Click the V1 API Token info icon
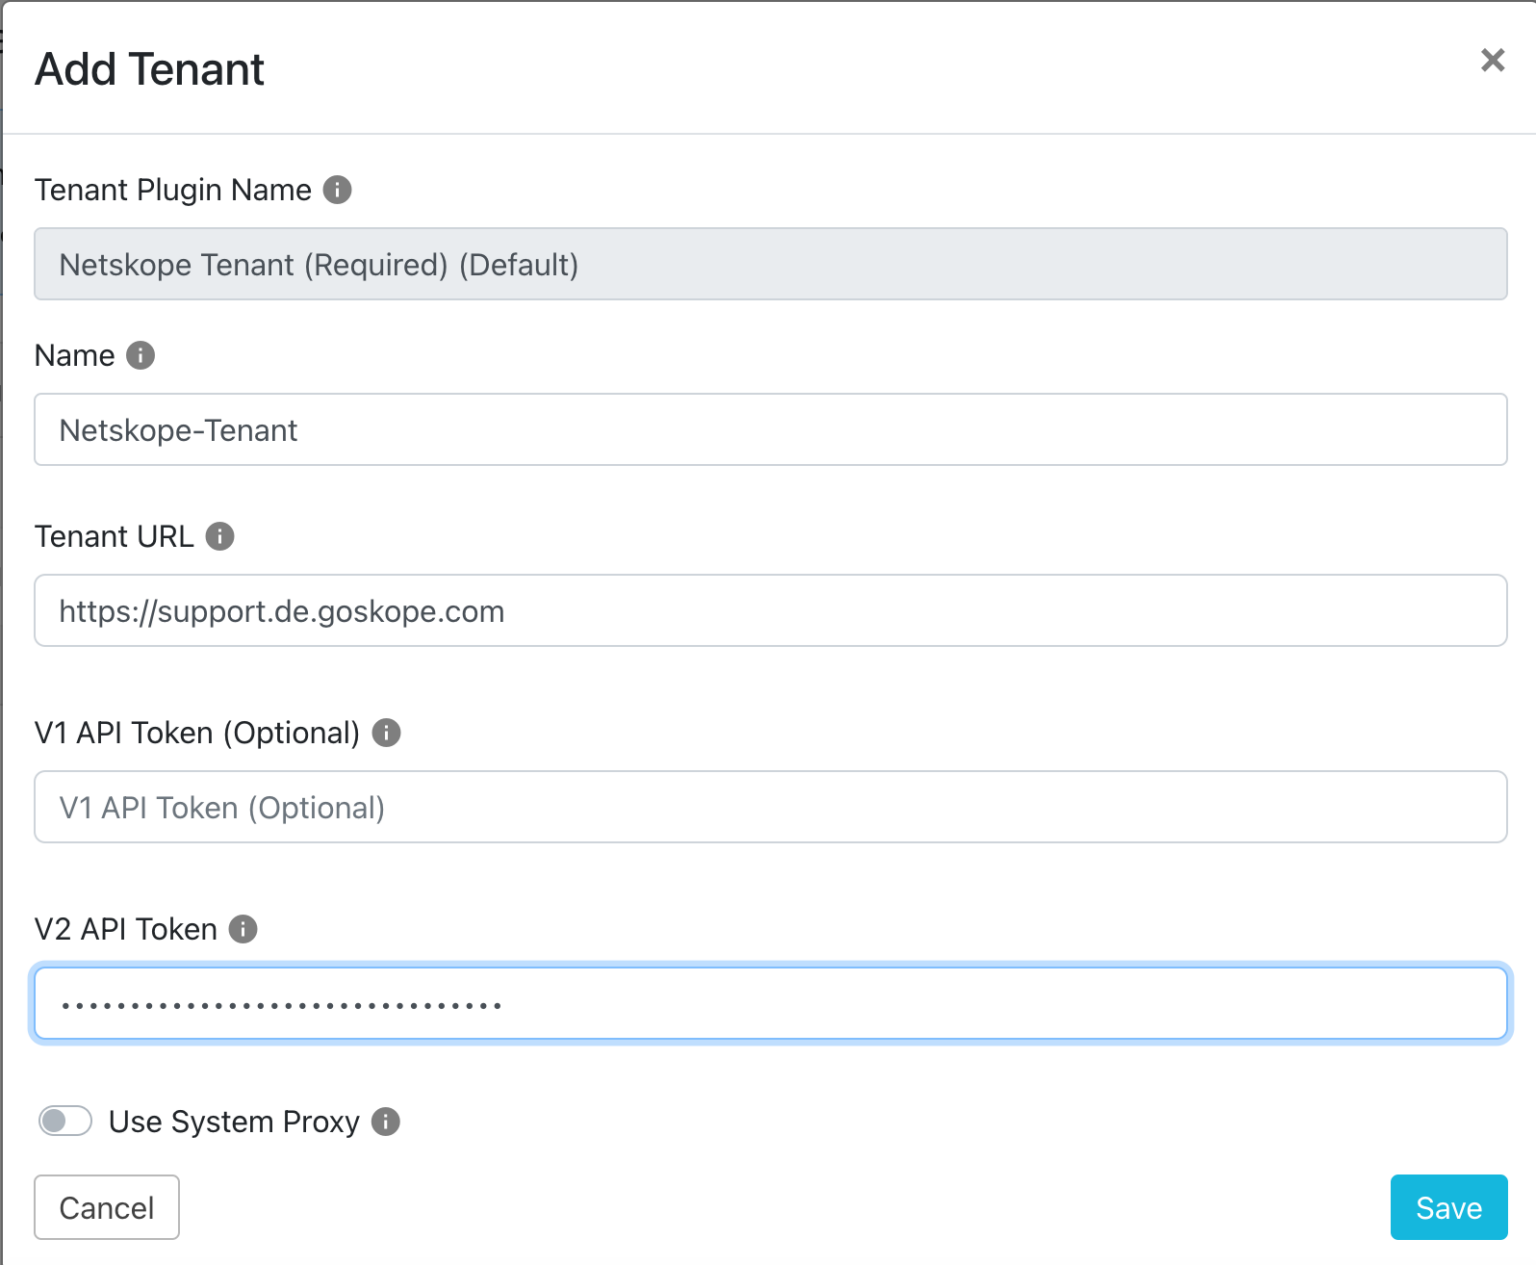This screenshot has width=1536, height=1265. [x=385, y=733]
